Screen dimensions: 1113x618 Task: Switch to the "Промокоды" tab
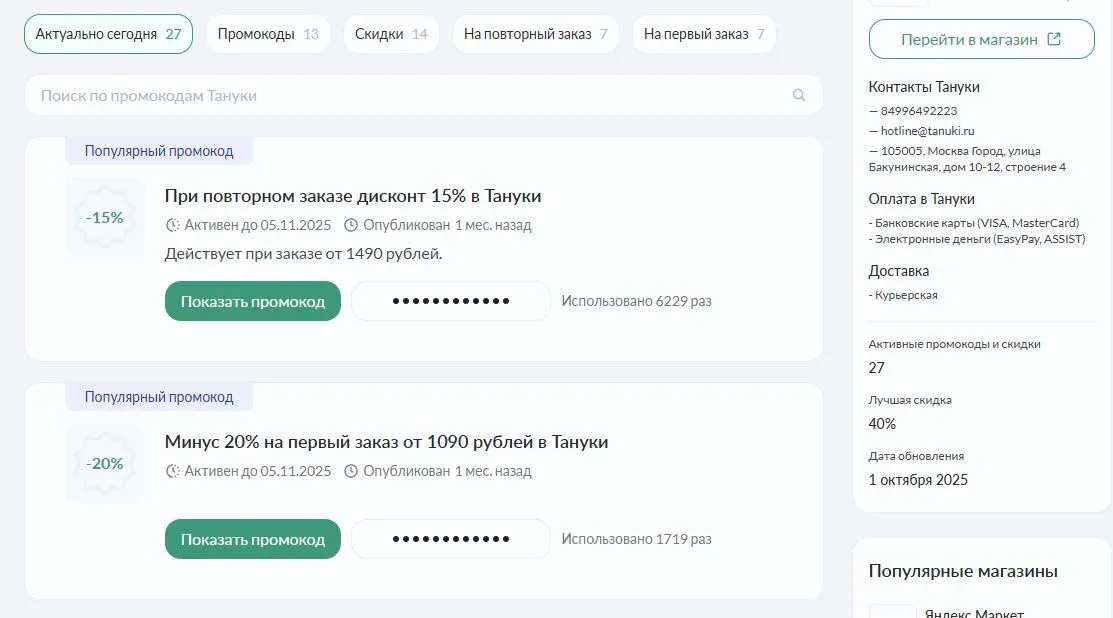(267, 34)
